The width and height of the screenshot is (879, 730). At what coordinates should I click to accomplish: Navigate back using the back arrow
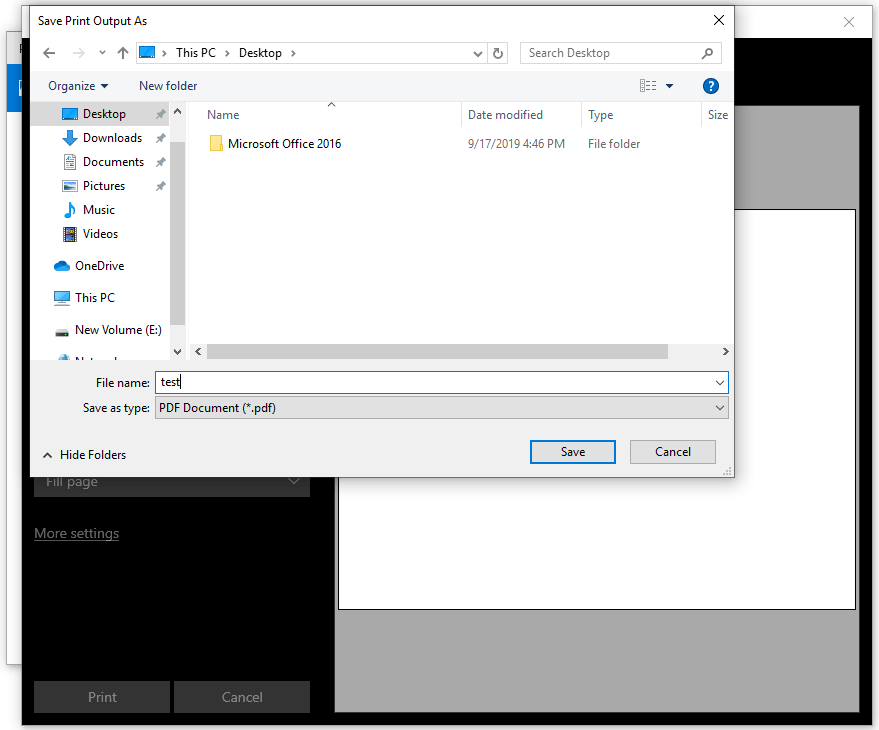49,52
